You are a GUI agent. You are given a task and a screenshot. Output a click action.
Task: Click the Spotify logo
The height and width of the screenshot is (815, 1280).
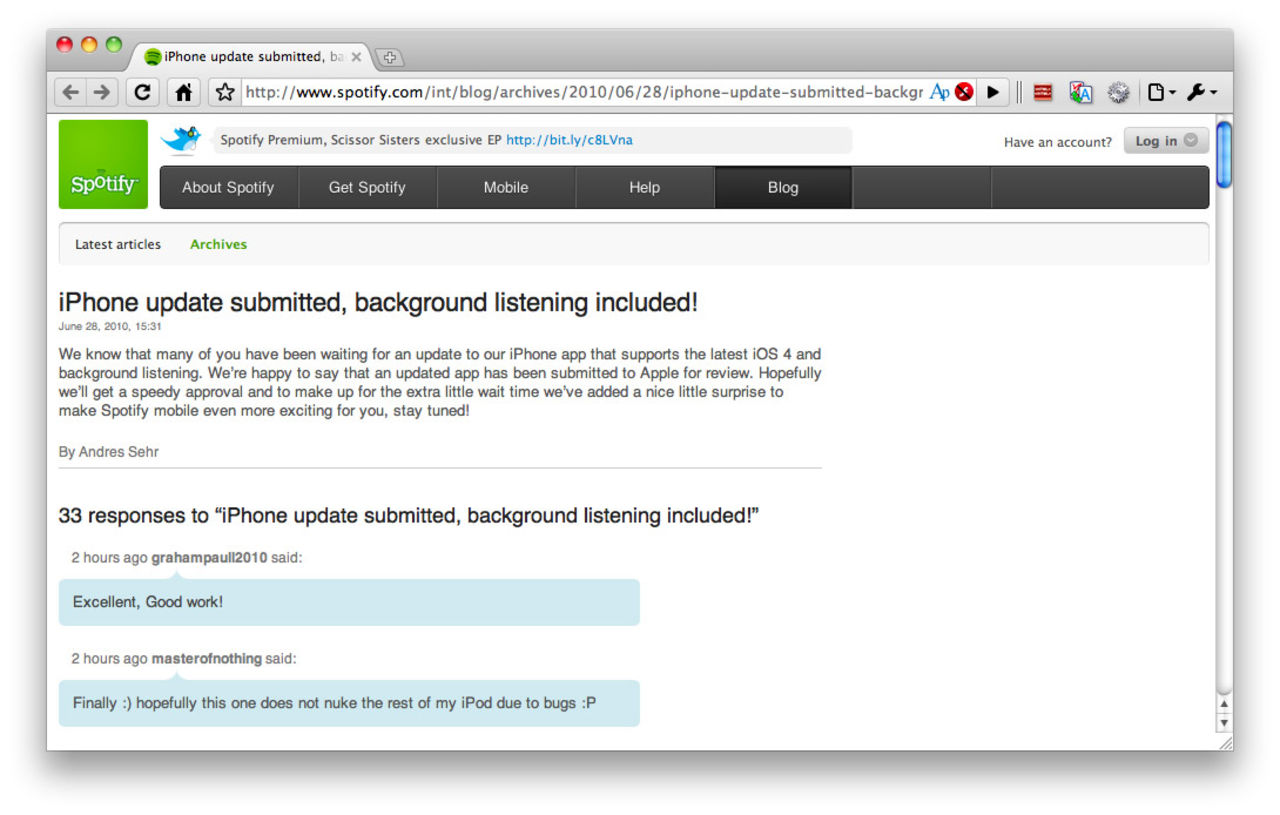(x=103, y=165)
